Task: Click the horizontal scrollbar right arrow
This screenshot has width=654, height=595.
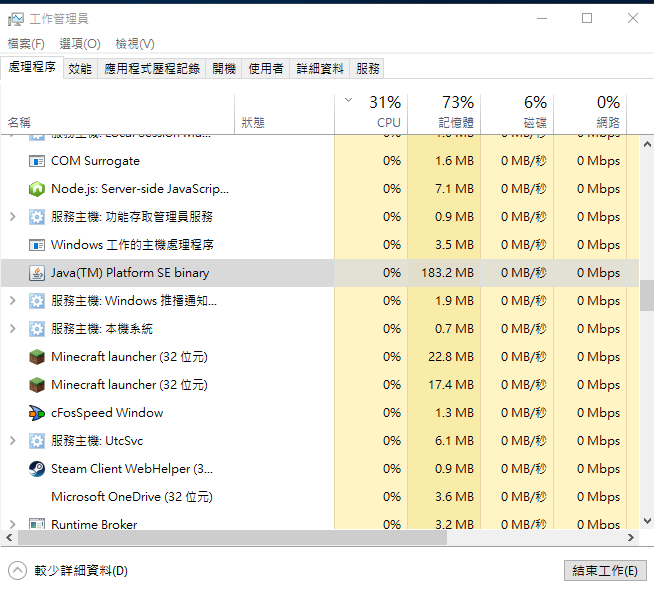Action: point(631,538)
